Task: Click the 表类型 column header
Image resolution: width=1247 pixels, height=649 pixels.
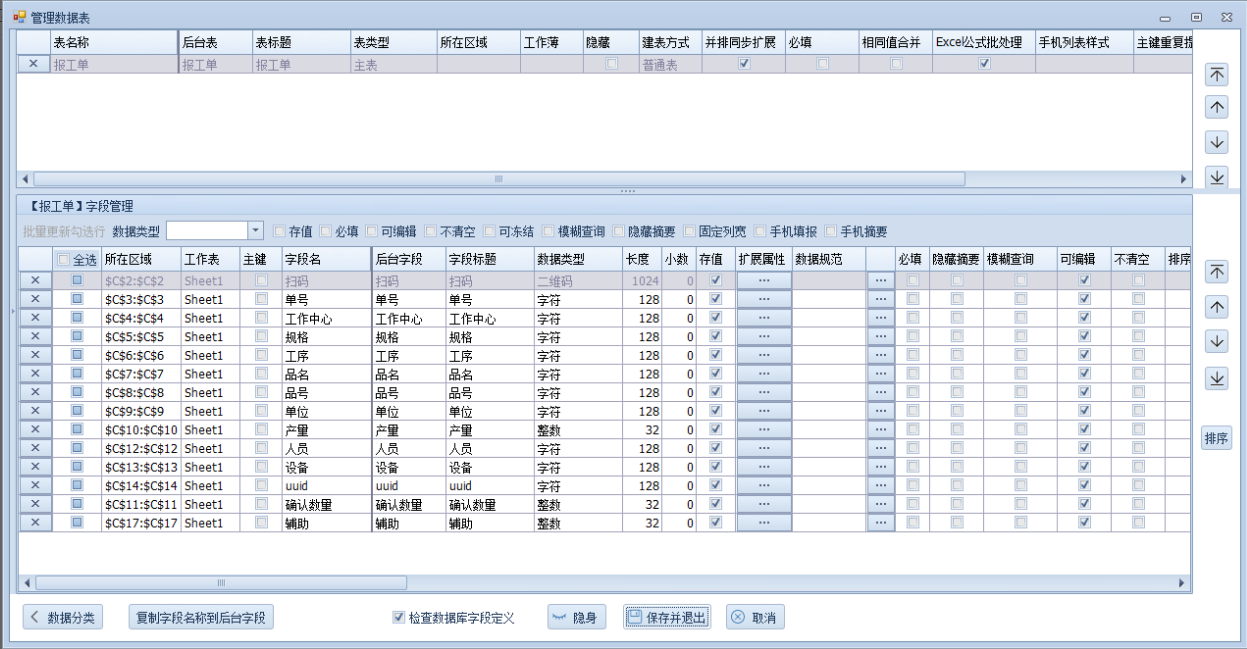Action: [391, 43]
